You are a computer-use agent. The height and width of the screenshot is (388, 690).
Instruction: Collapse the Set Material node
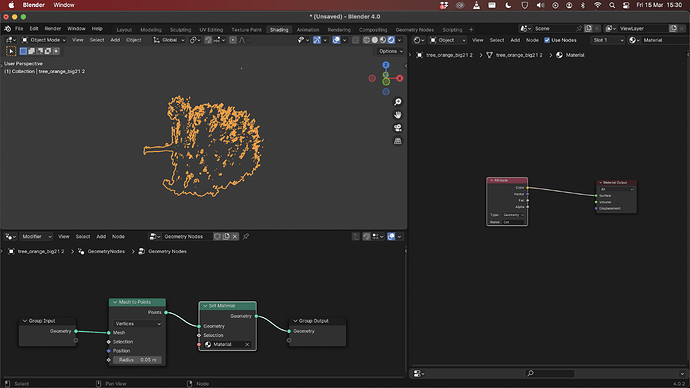(205, 306)
